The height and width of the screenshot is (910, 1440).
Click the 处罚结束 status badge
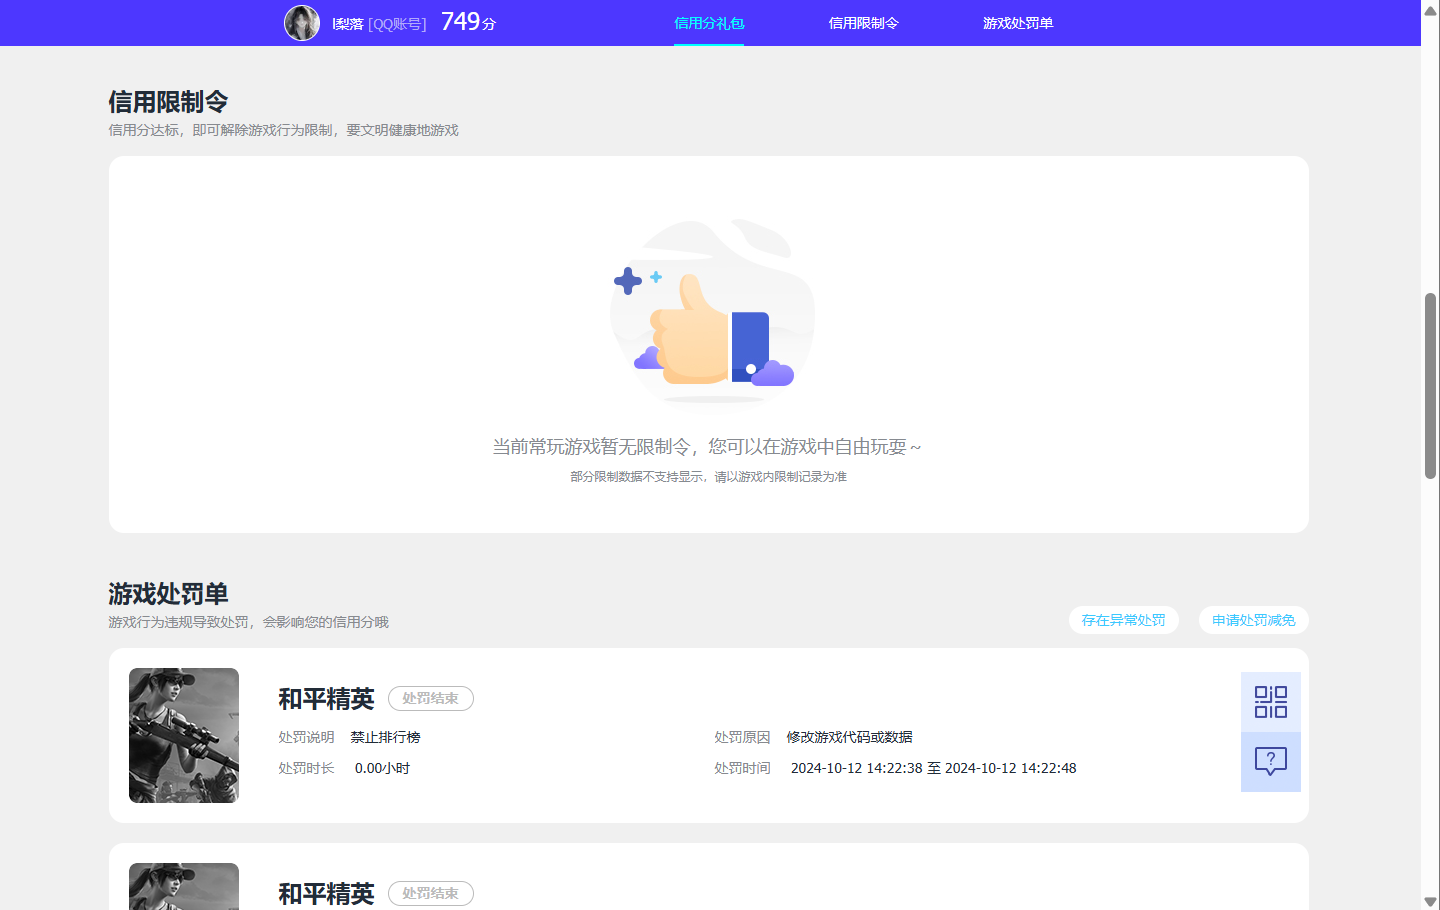tap(430, 698)
